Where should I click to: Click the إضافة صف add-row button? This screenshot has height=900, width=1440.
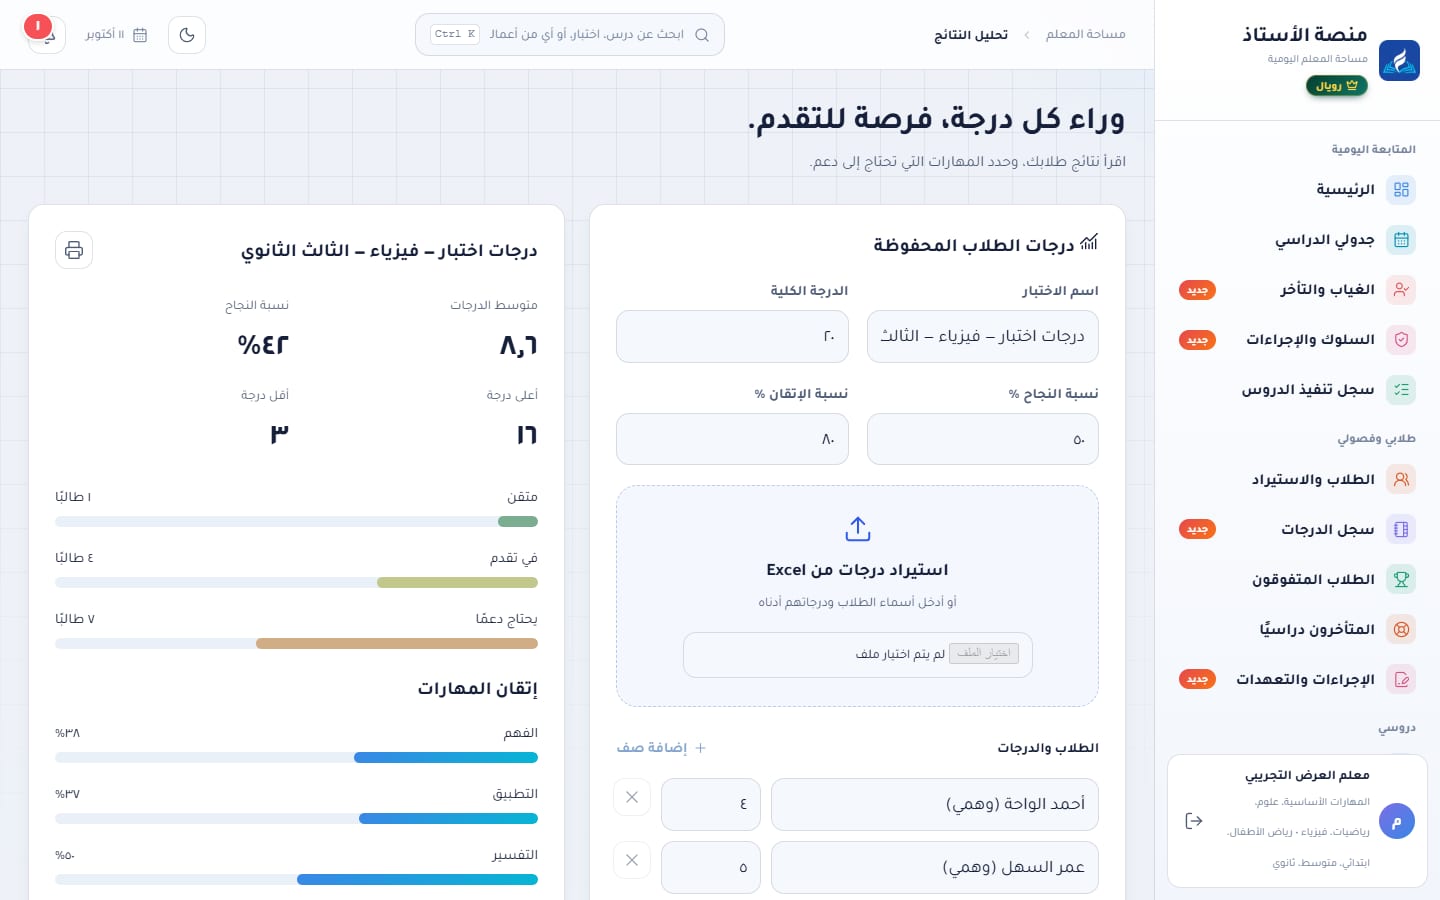[x=662, y=748]
